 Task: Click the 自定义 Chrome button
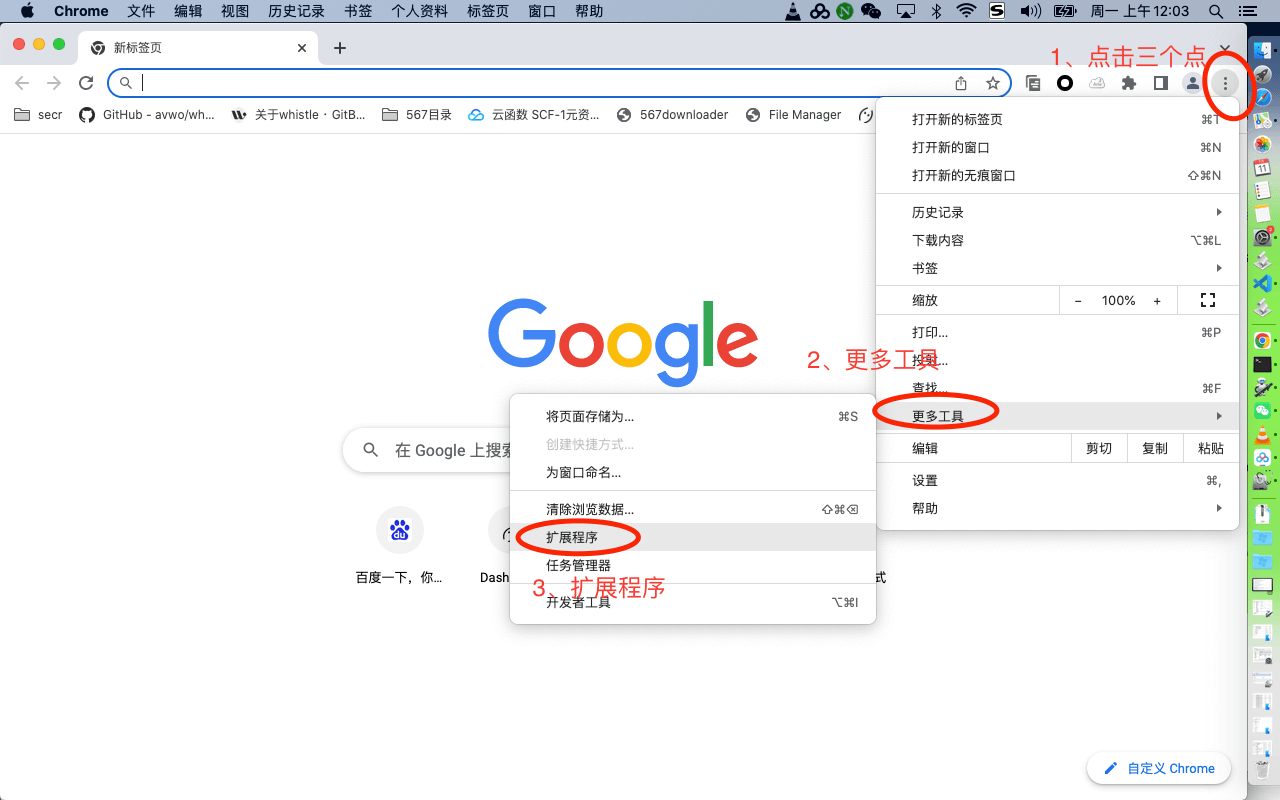1158,768
